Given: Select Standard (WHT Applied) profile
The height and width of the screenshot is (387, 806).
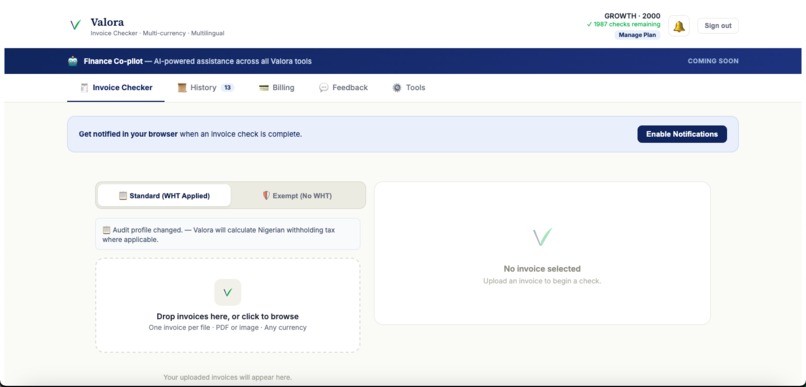Looking at the screenshot, I should click(x=164, y=196).
